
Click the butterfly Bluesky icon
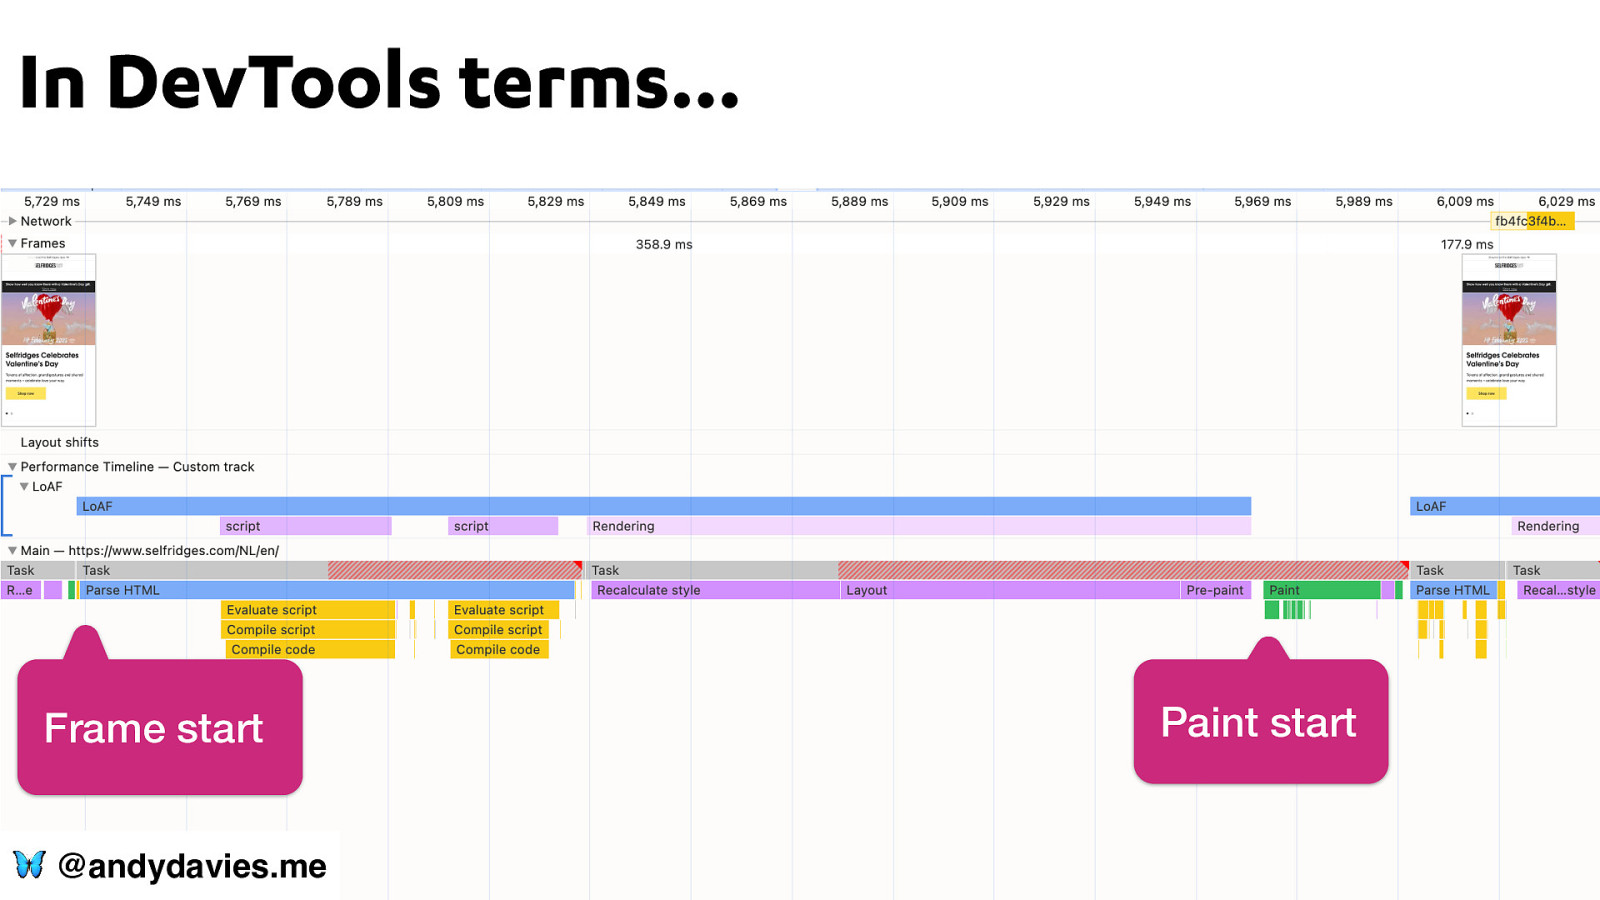29,865
